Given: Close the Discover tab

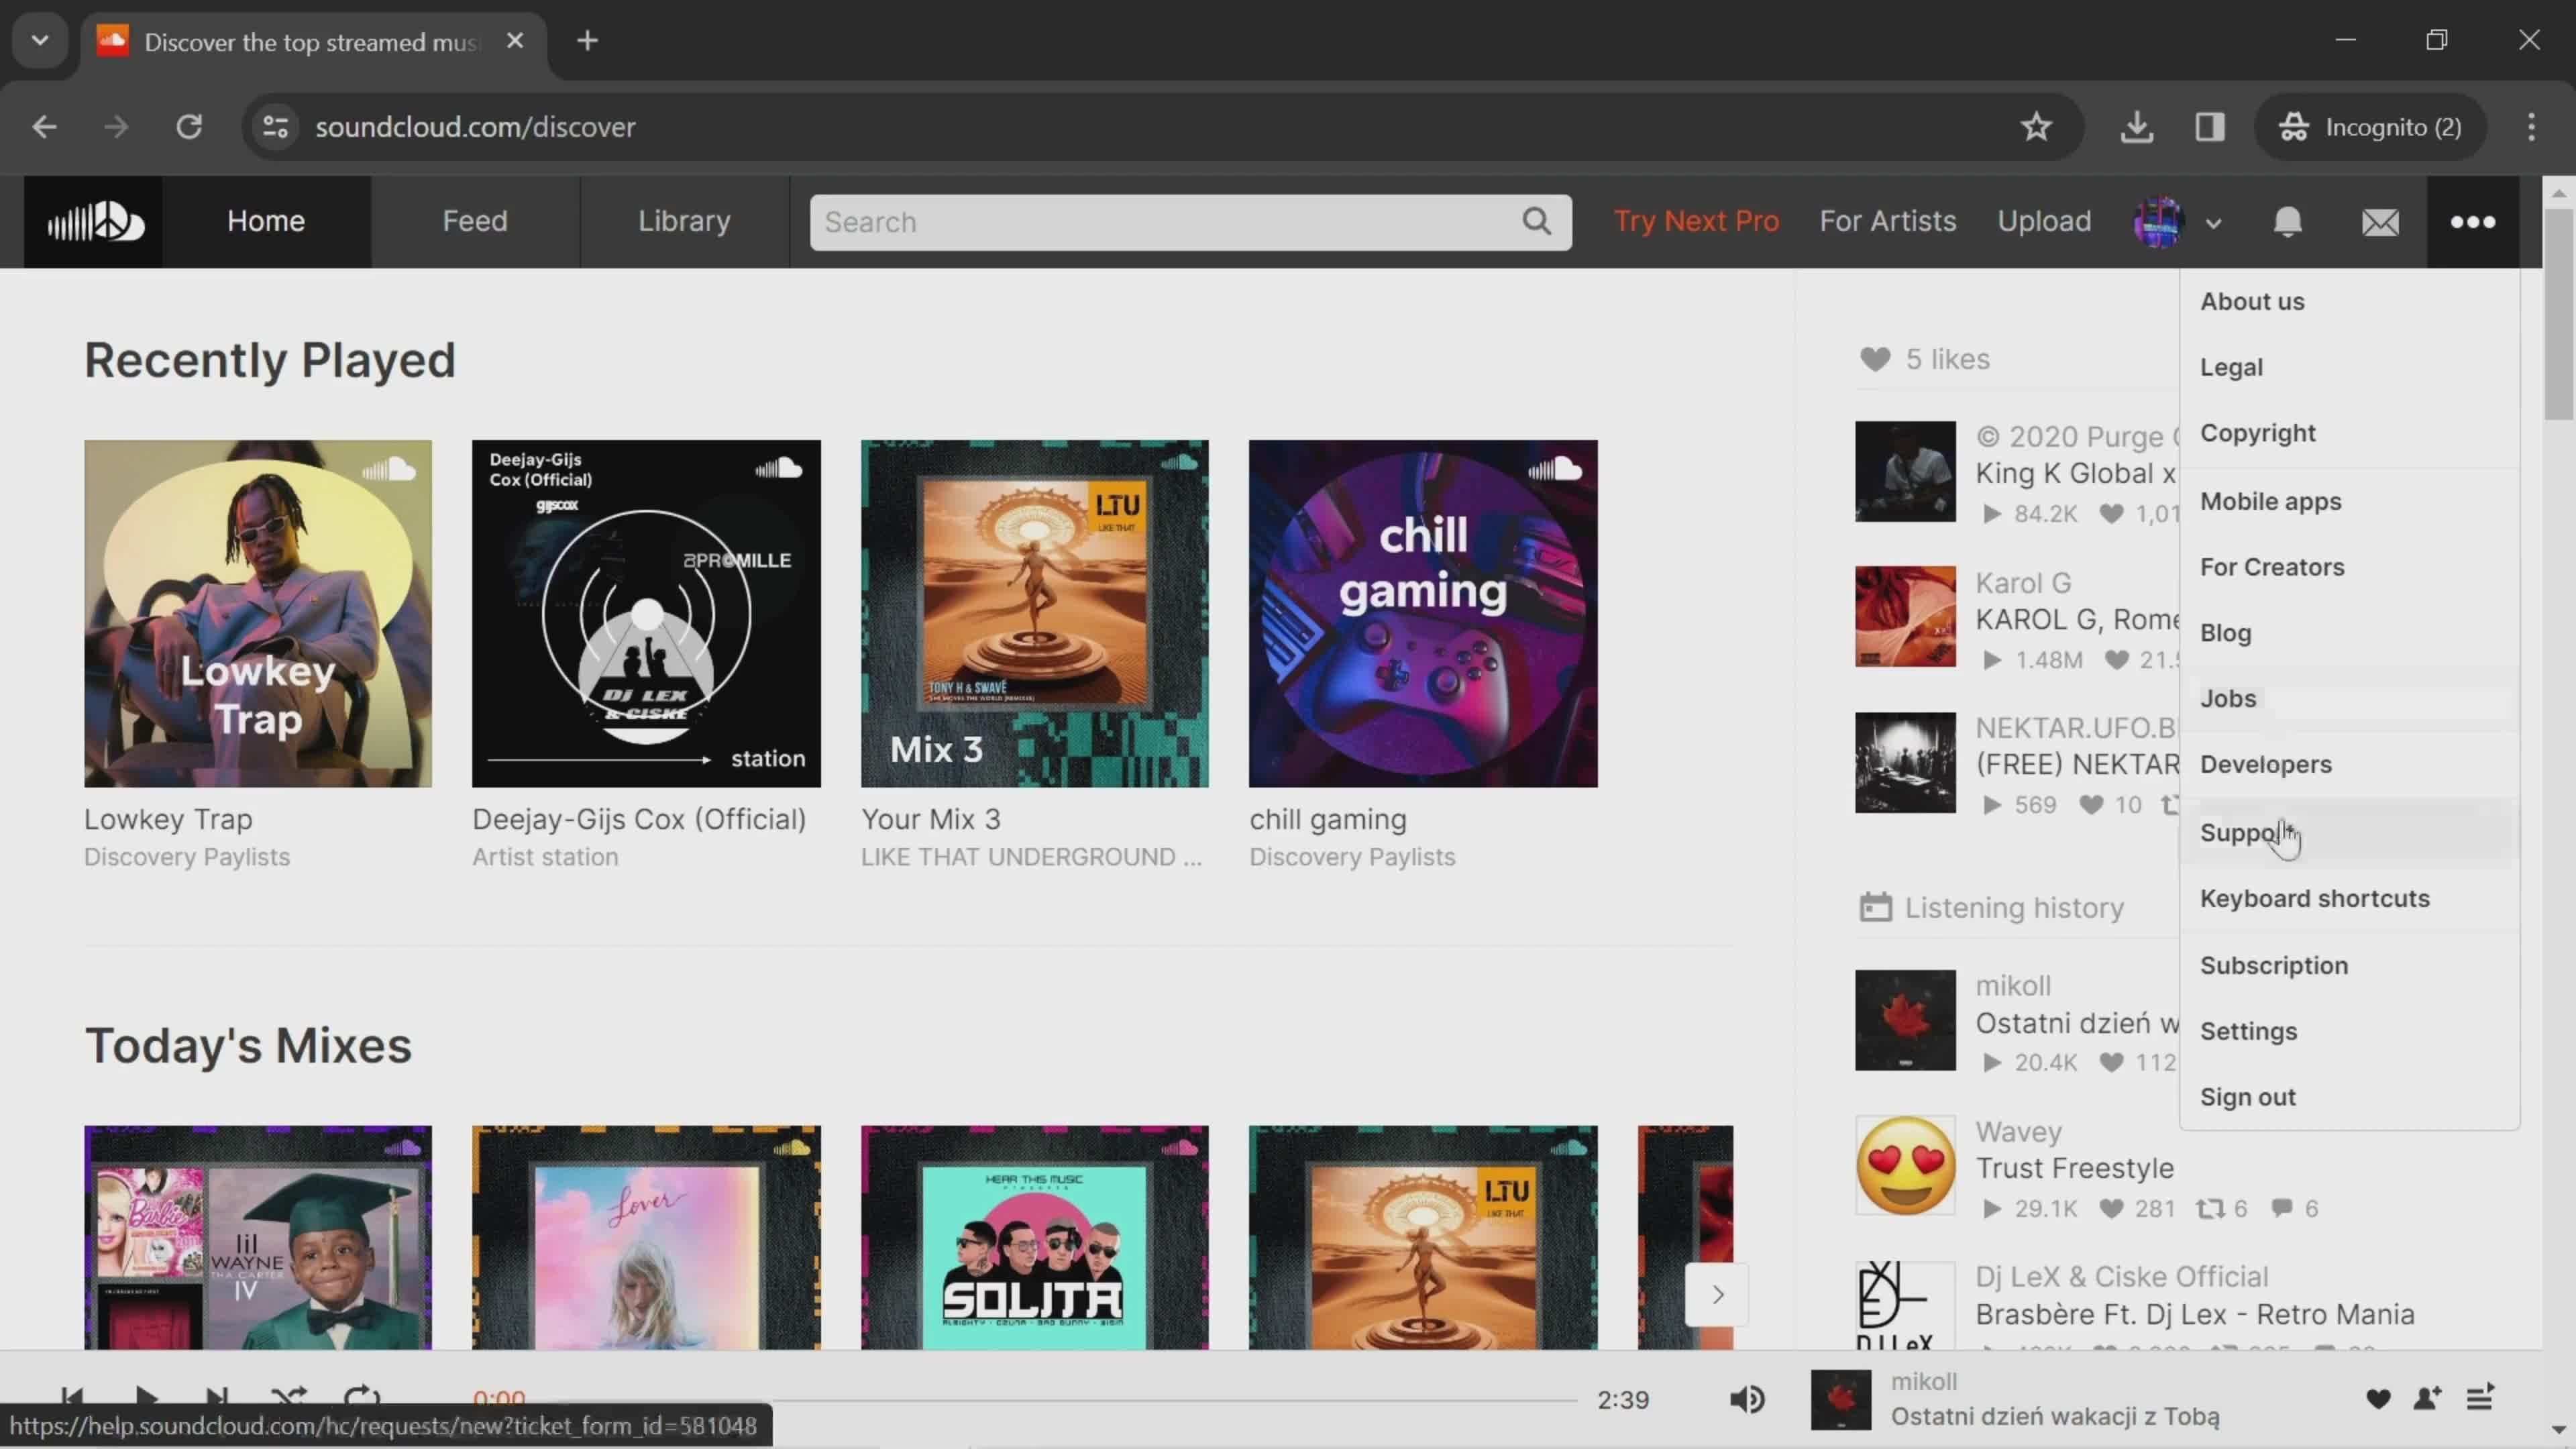Looking at the screenshot, I should pyautogui.click(x=515, y=41).
